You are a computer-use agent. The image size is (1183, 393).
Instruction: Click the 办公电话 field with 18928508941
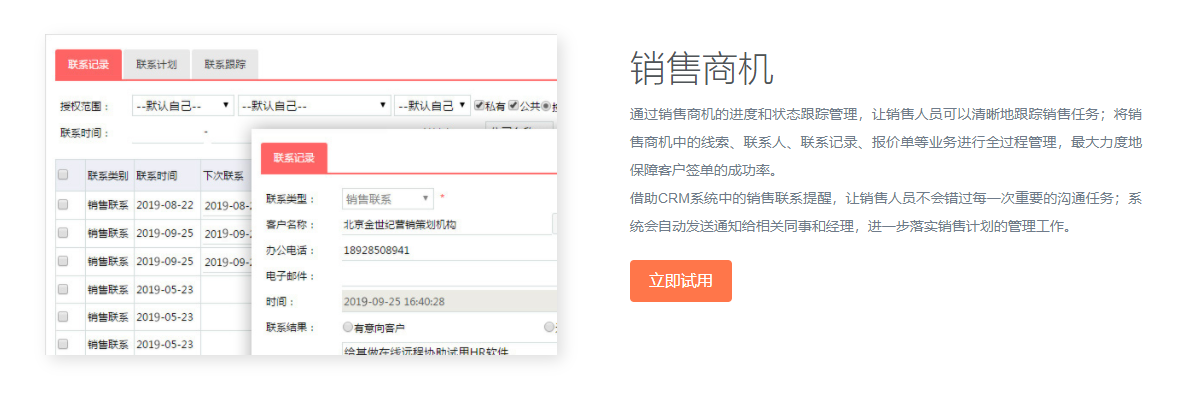point(449,250)
